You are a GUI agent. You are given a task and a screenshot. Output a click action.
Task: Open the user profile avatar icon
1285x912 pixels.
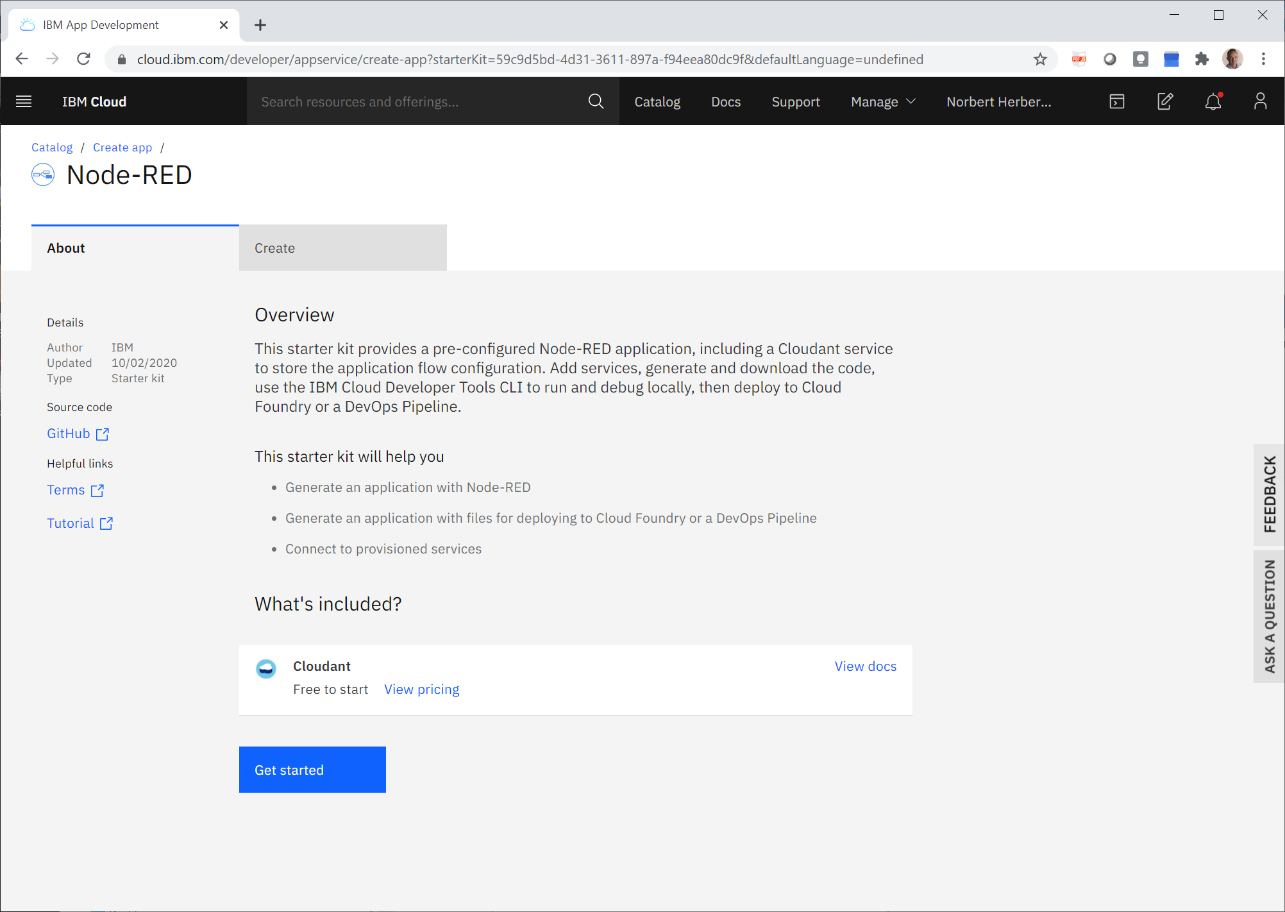point(1260,101)
